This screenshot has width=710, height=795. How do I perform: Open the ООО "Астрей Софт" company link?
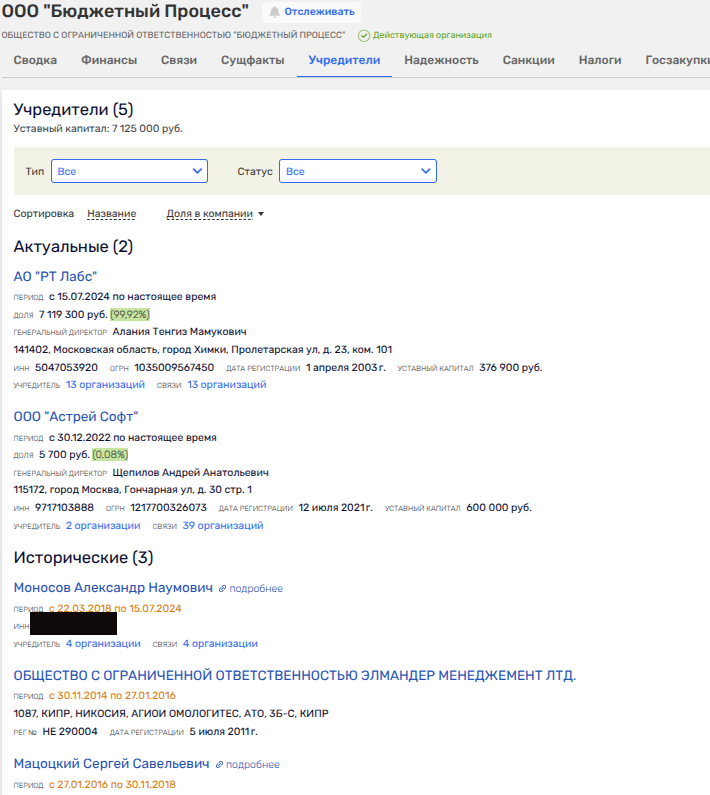(x=76, y=417)
